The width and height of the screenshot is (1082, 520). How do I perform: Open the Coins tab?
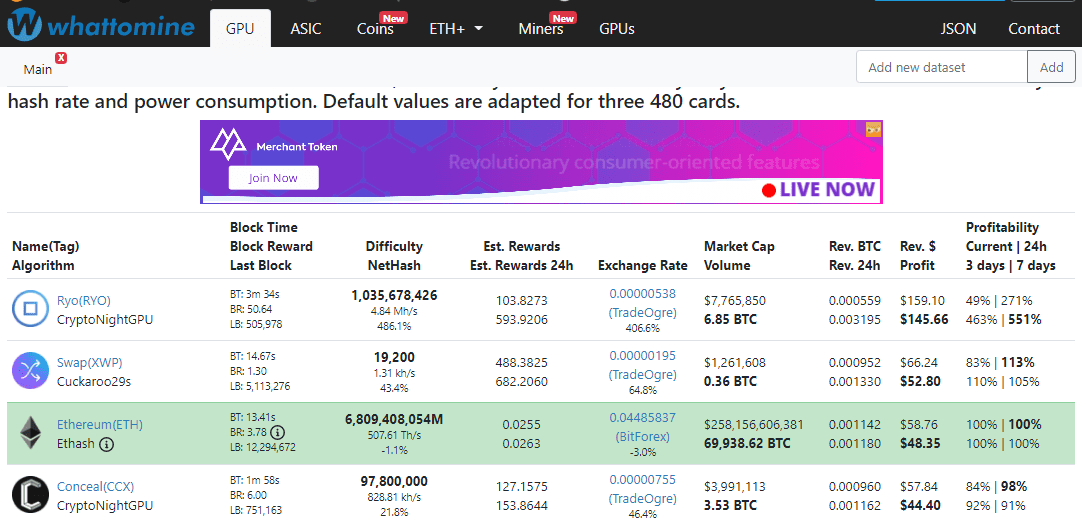(x=375, y=28)
